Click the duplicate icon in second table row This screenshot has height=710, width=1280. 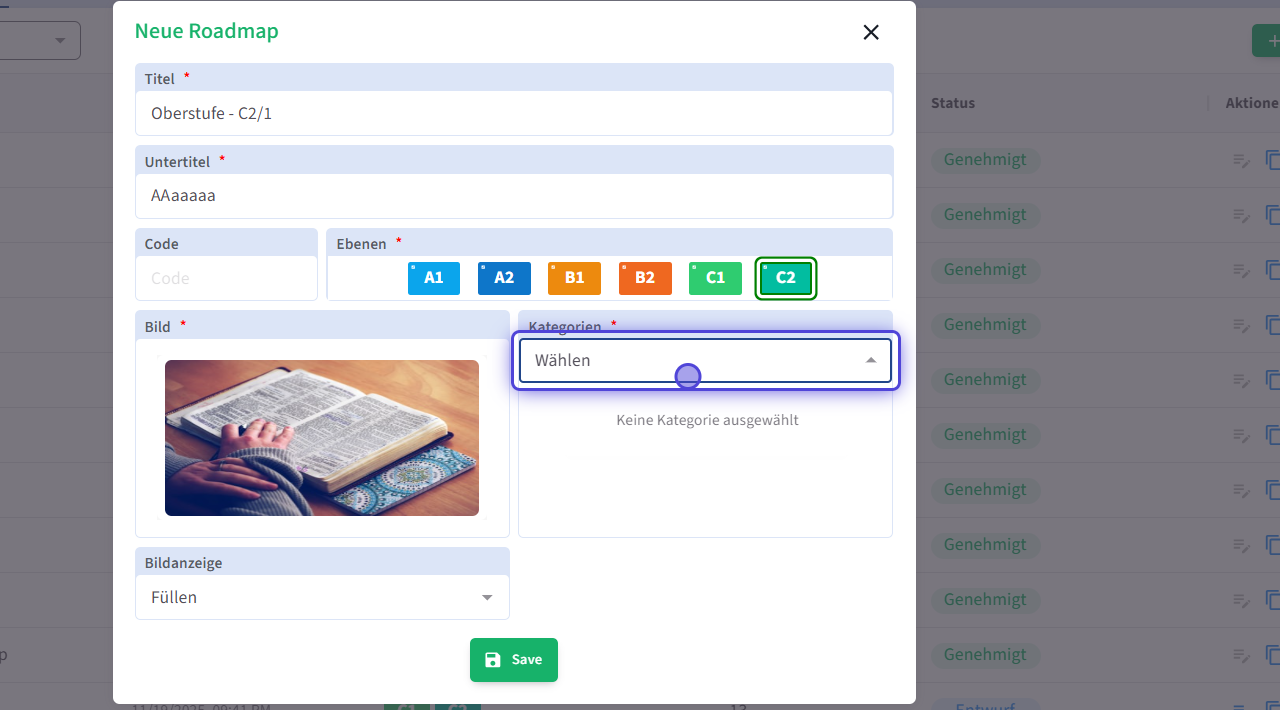tap(1273, 215)
